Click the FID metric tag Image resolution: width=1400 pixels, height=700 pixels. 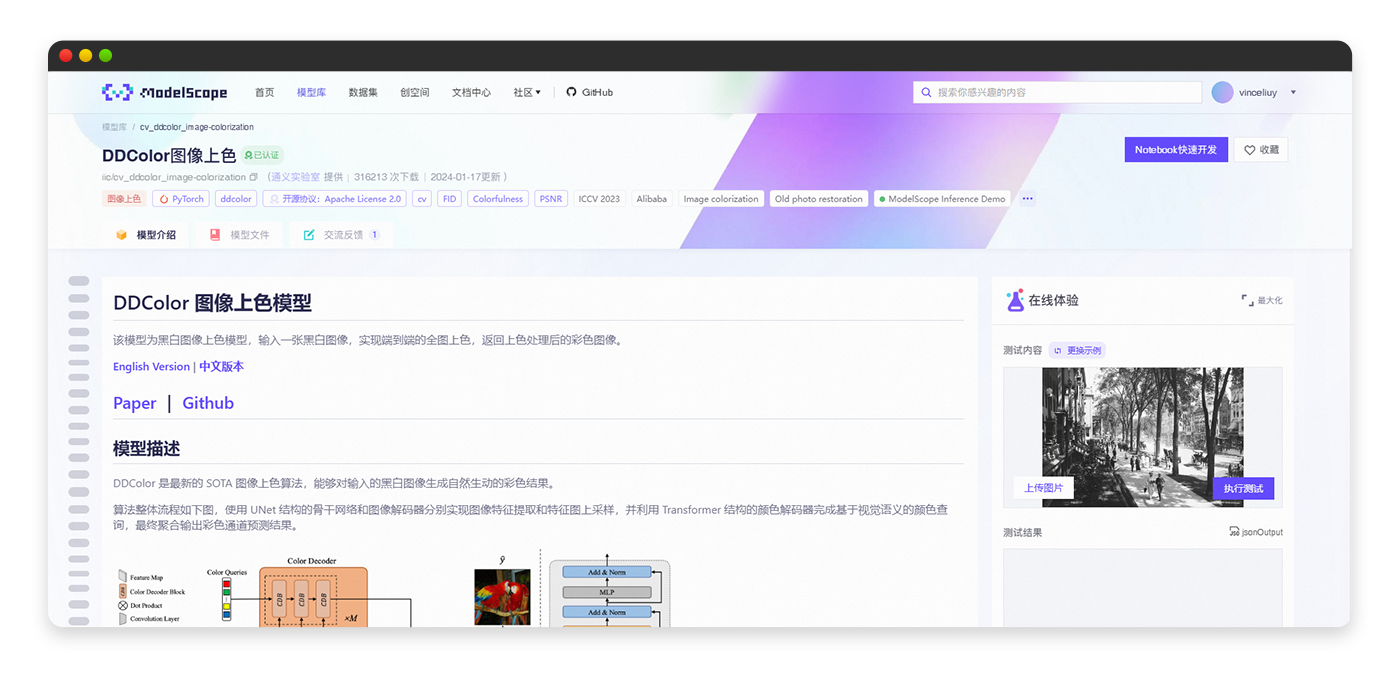pyautogui.click(x=450, y=199)
